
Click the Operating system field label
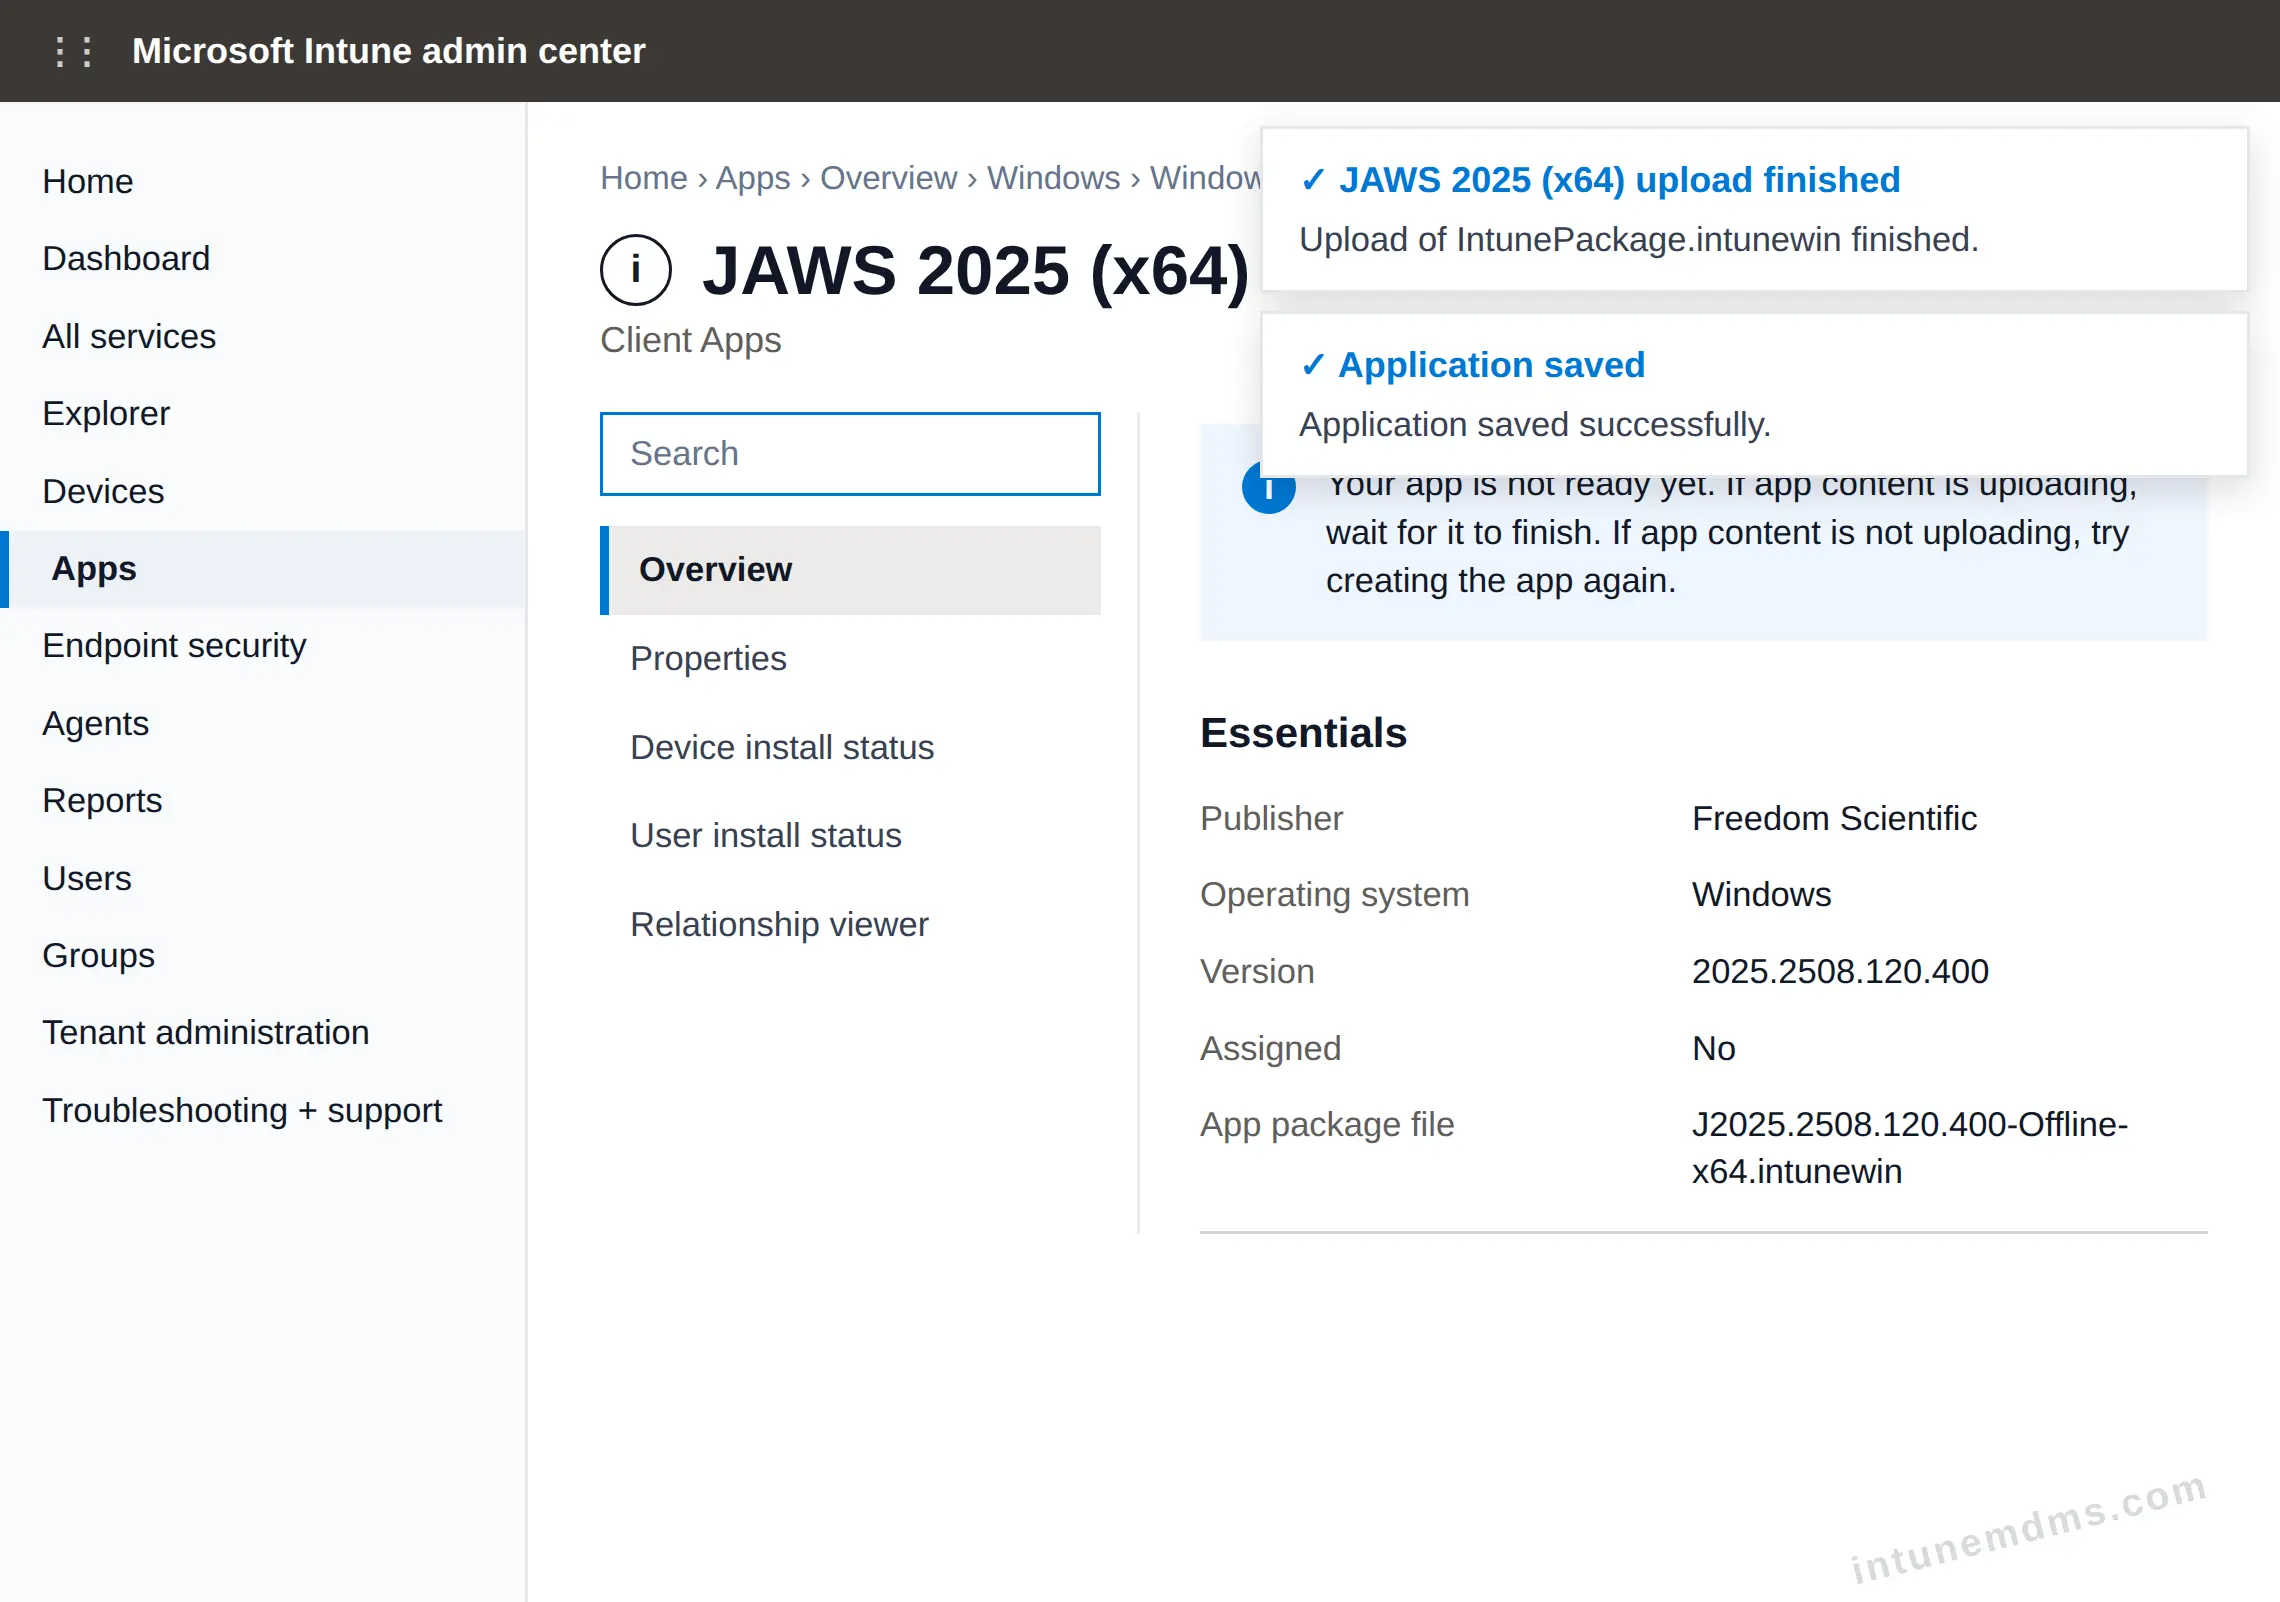1335,894
